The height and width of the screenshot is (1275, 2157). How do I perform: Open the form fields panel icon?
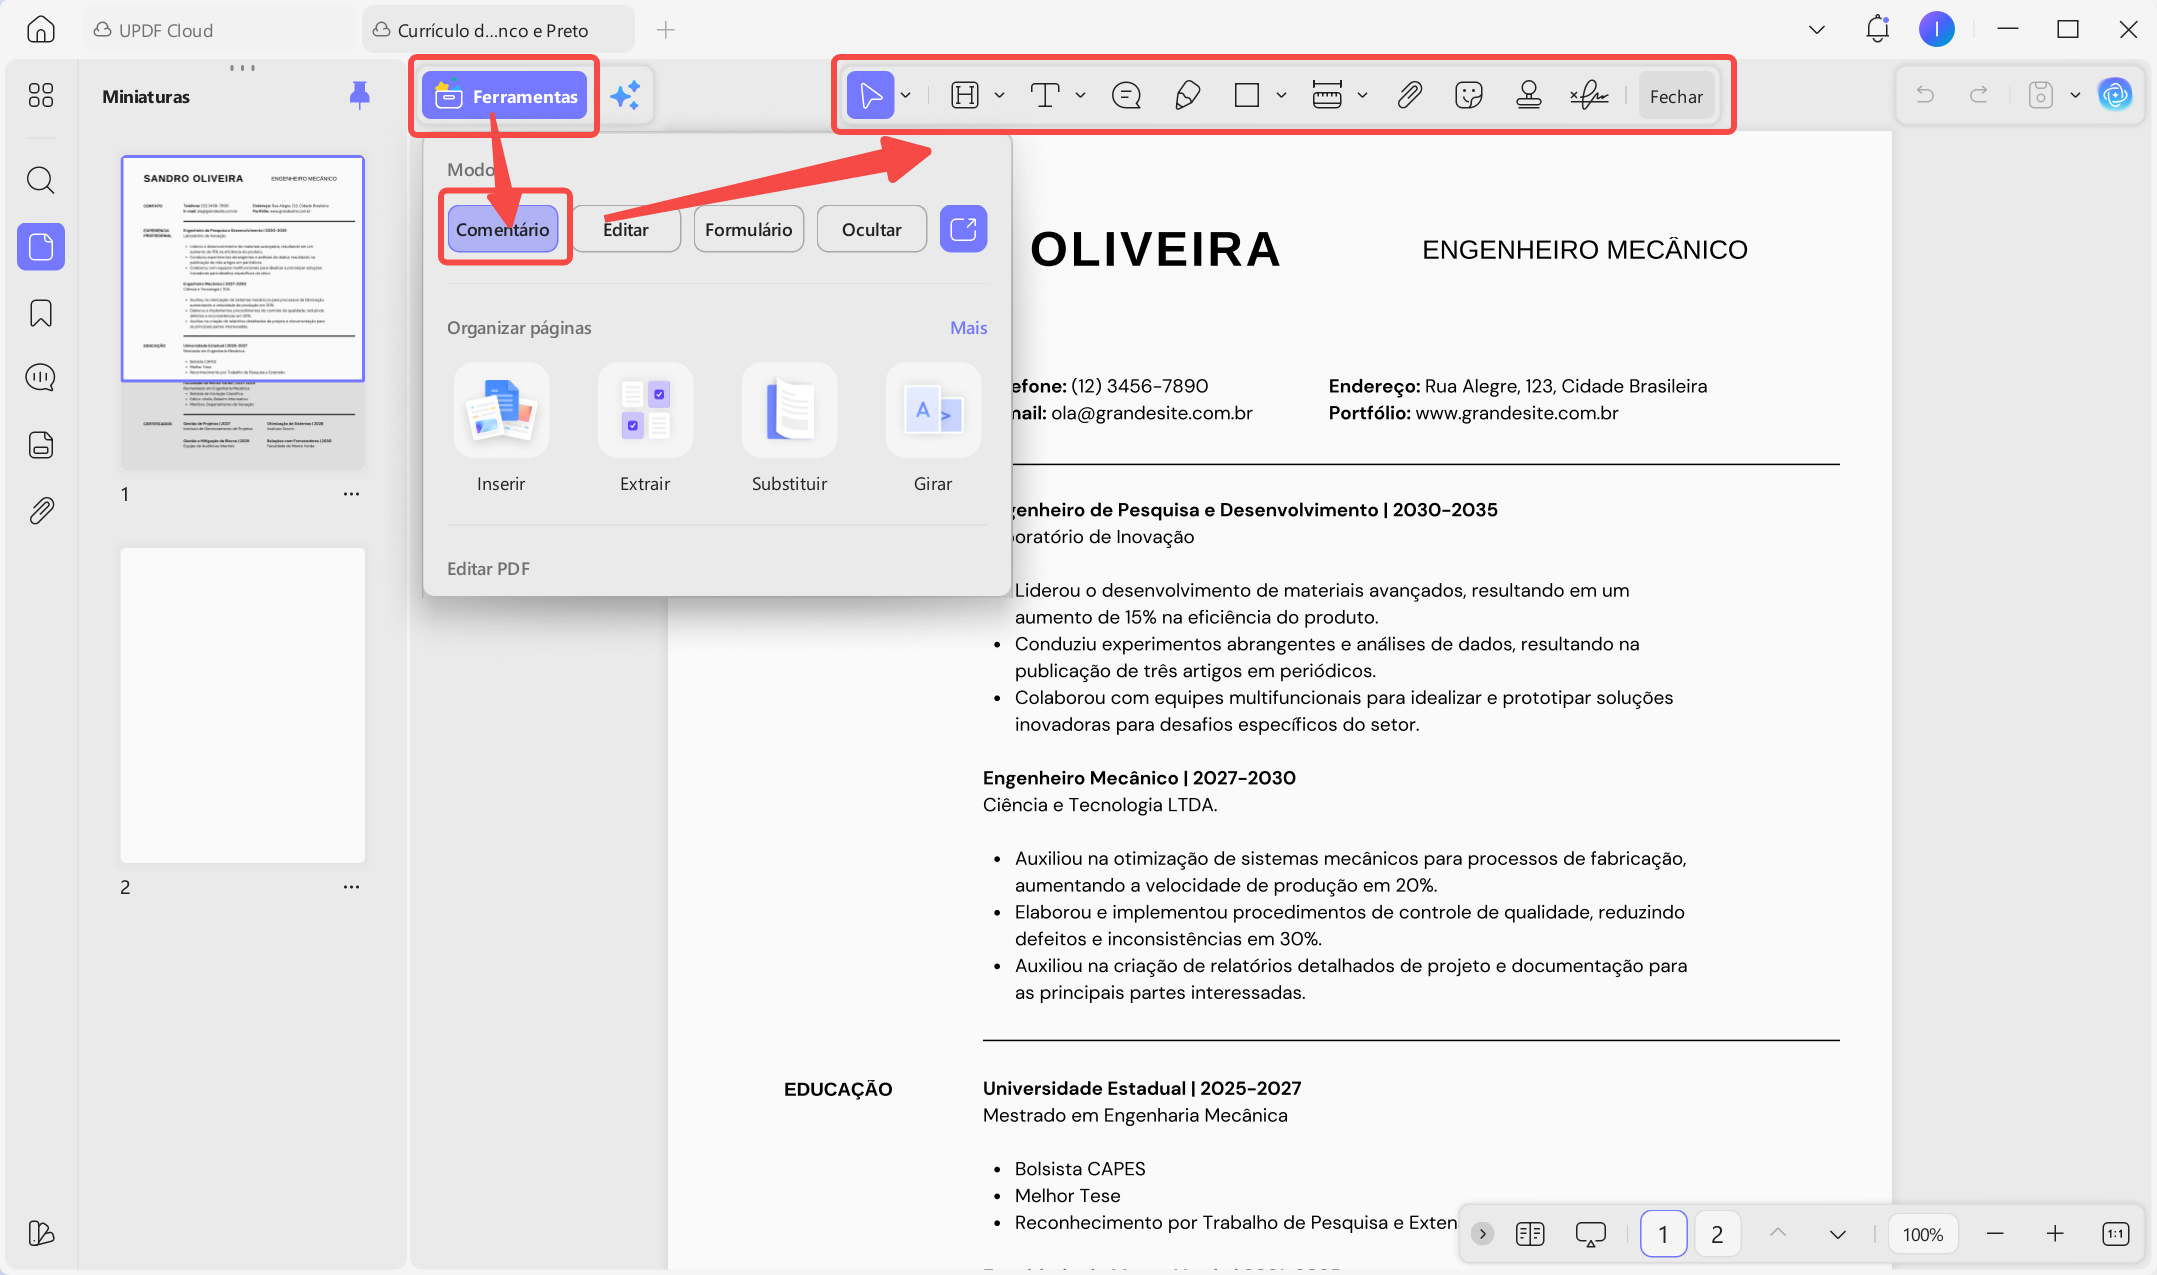40,444
